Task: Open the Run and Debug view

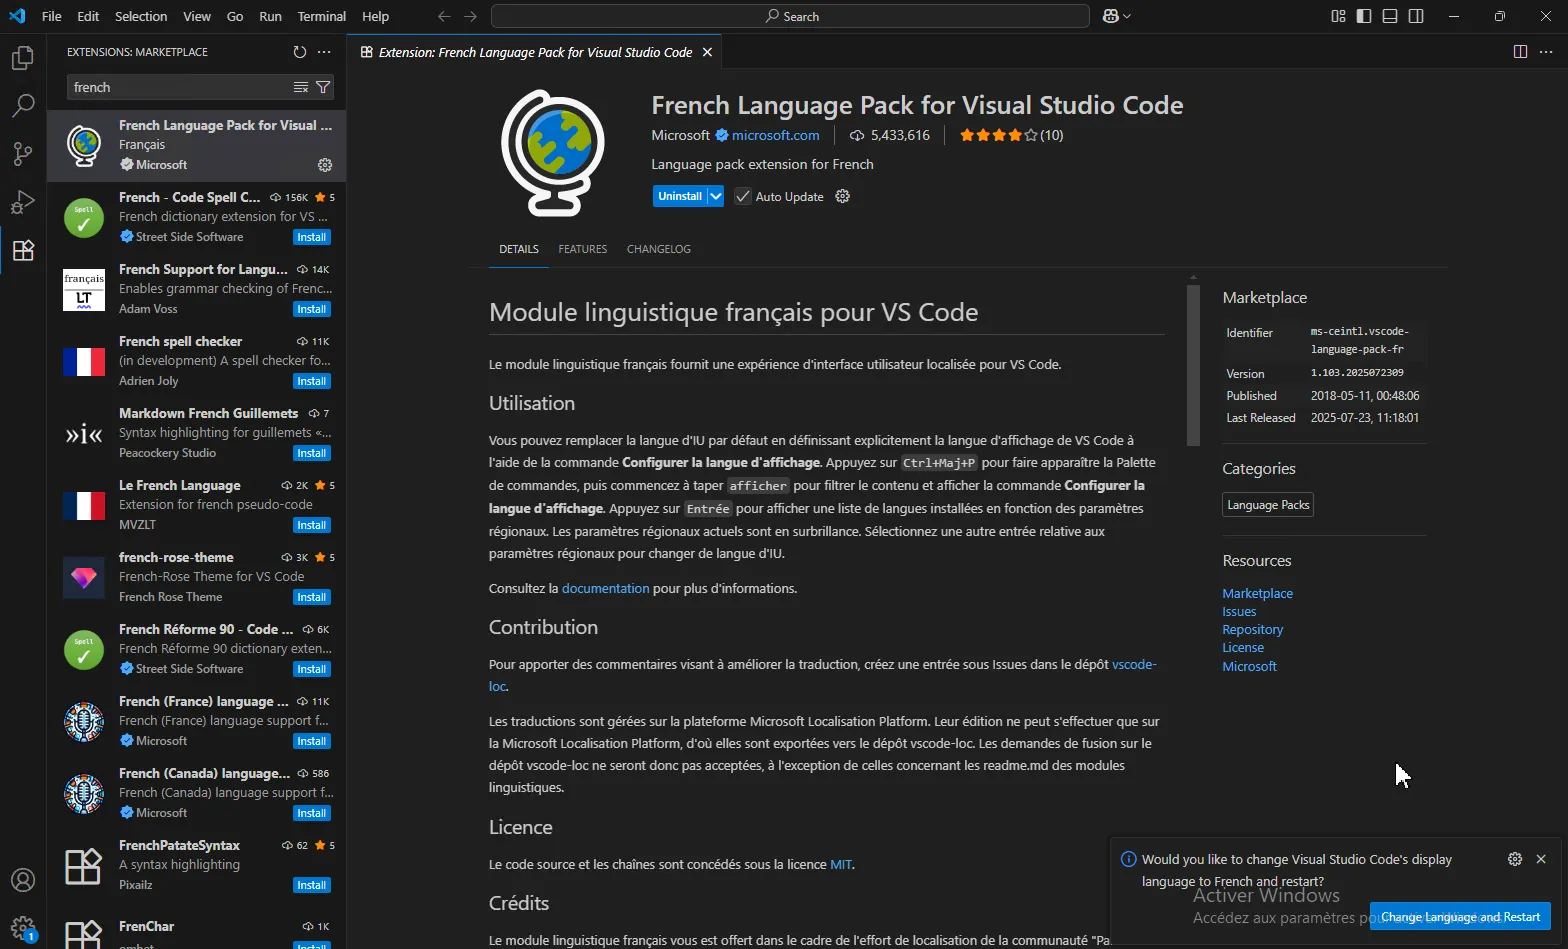Action: pos(22,201)
